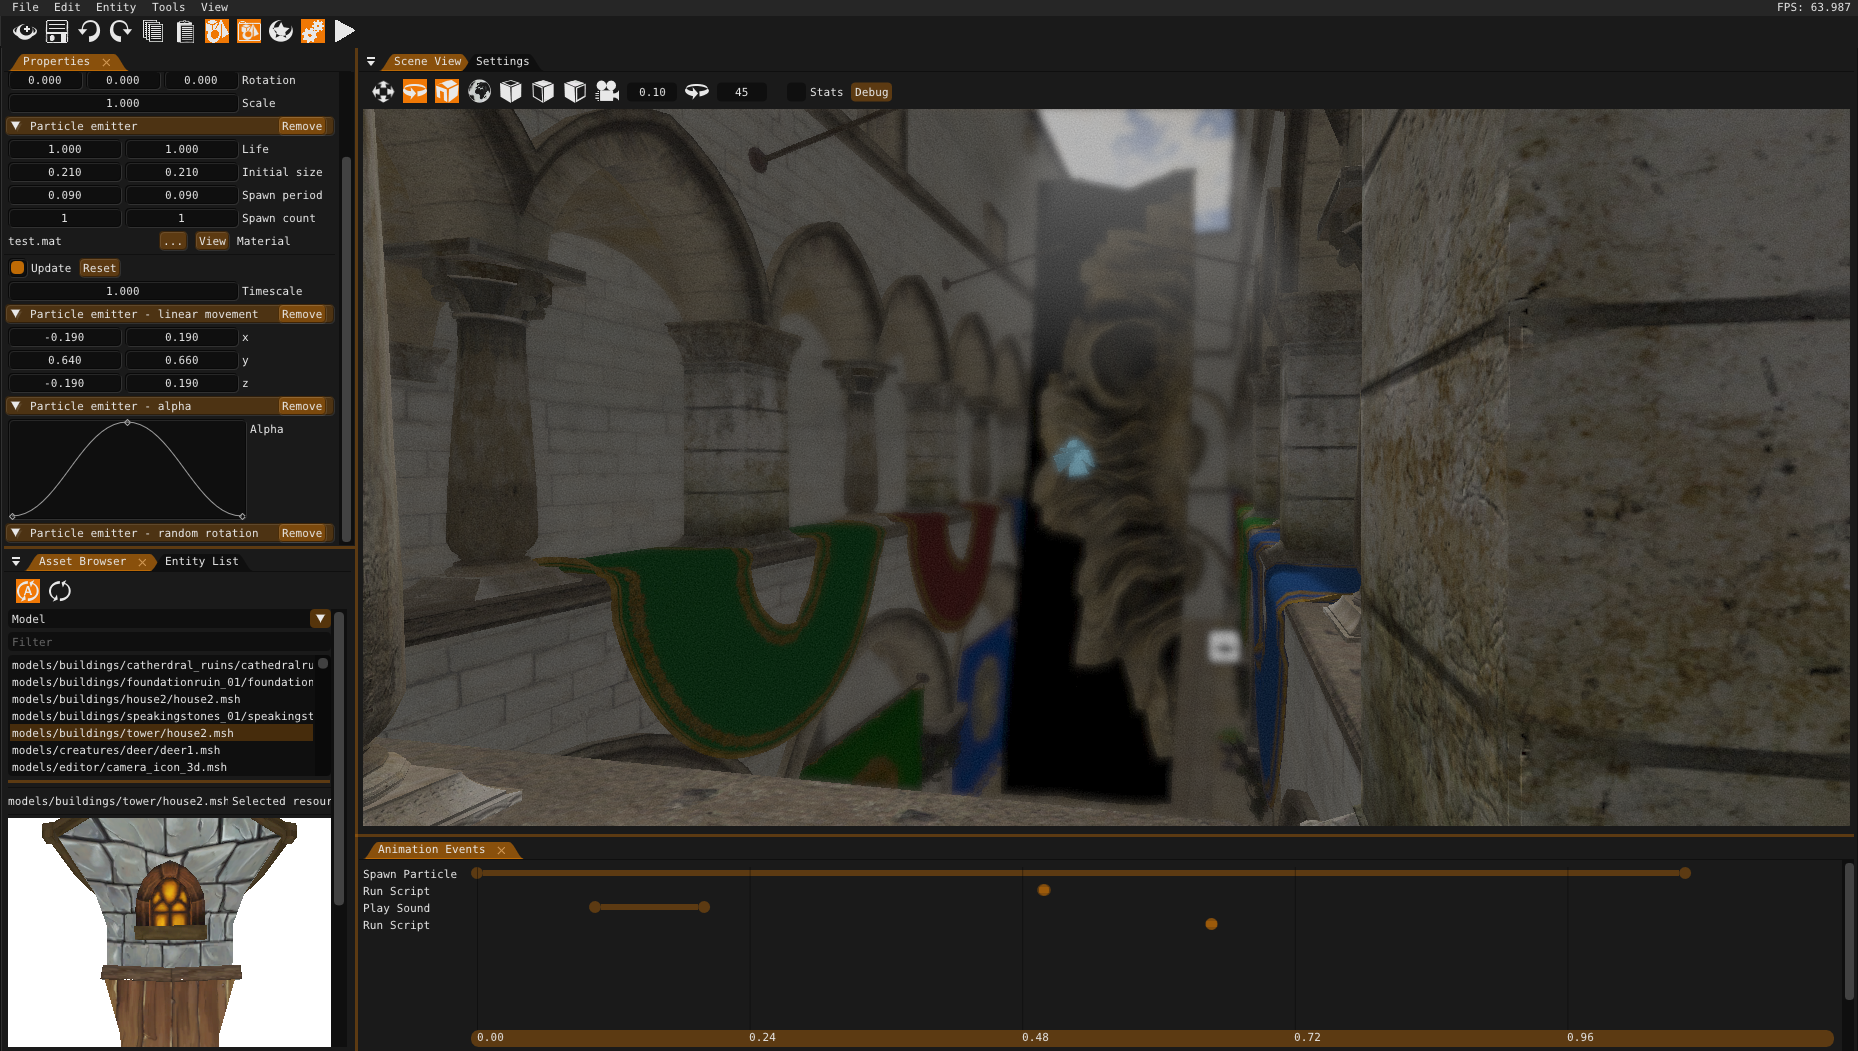
Task: Switch to the Entity List tab
Action: coord(201,562)
